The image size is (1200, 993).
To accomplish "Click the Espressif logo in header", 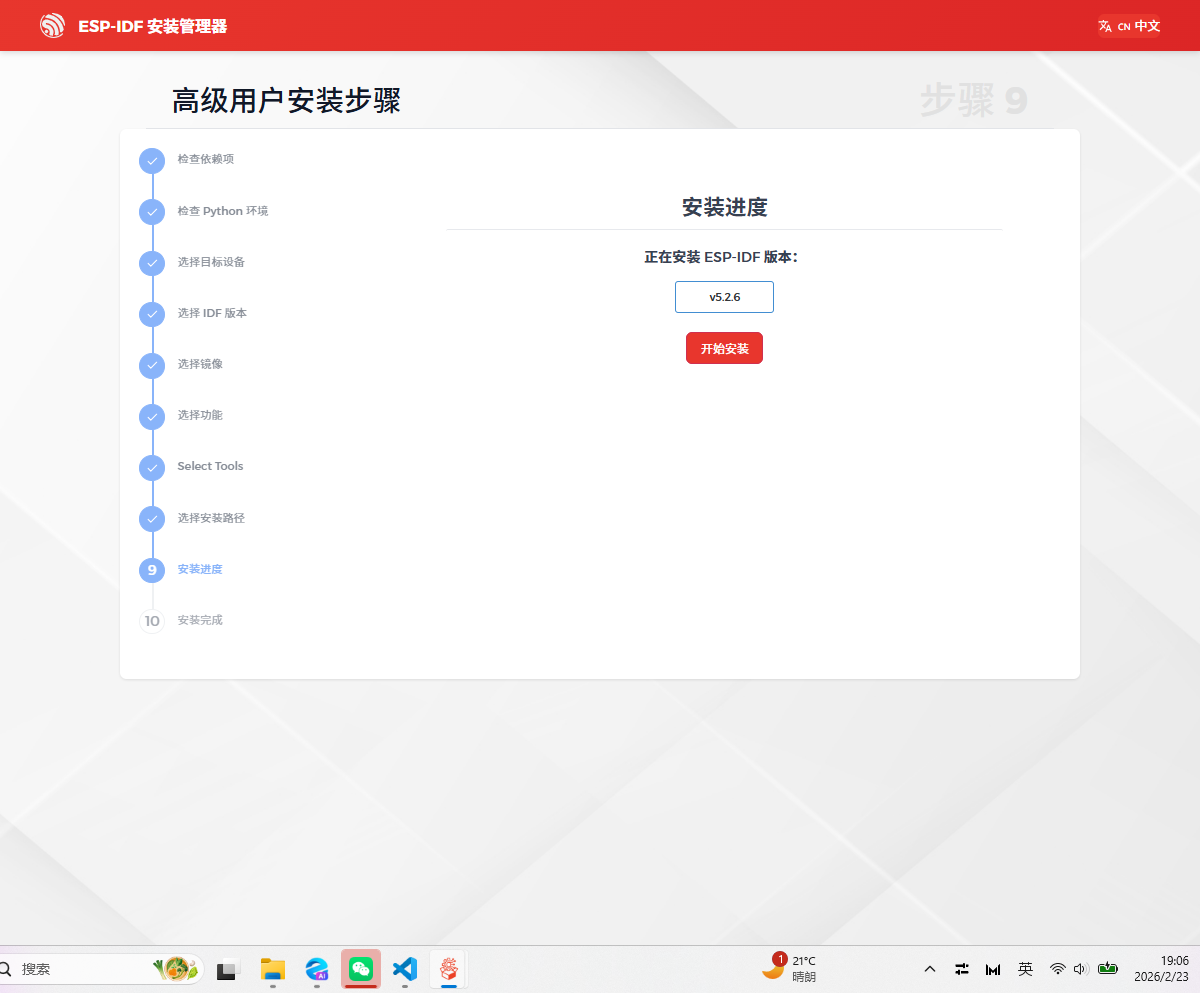I will point(52,26).
